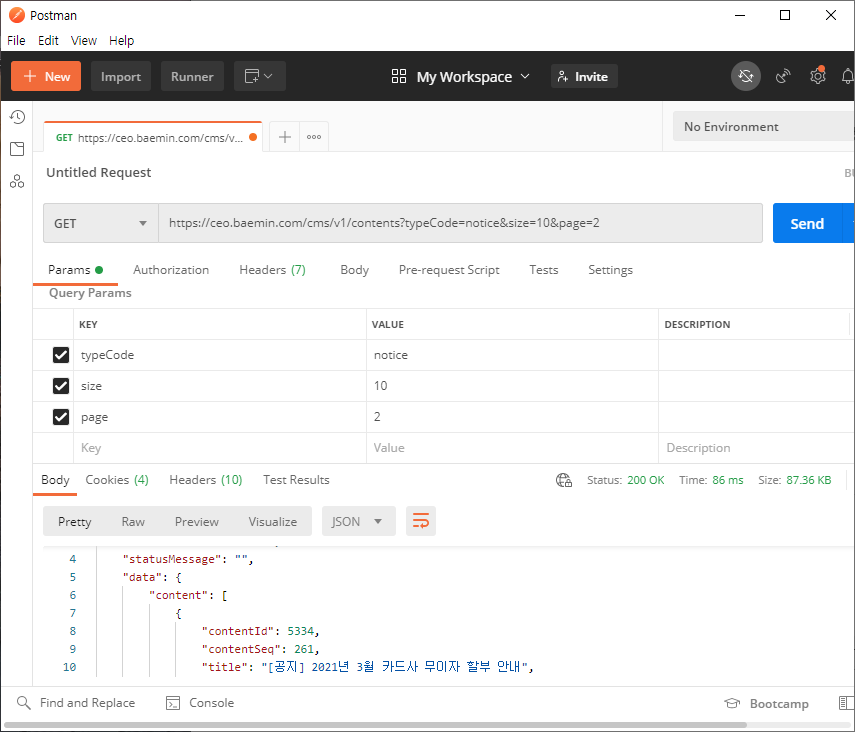This screenshot has width=855, height=732.
Task: Open the Runner
Action: pyautogui.click(x=192, y=76)
